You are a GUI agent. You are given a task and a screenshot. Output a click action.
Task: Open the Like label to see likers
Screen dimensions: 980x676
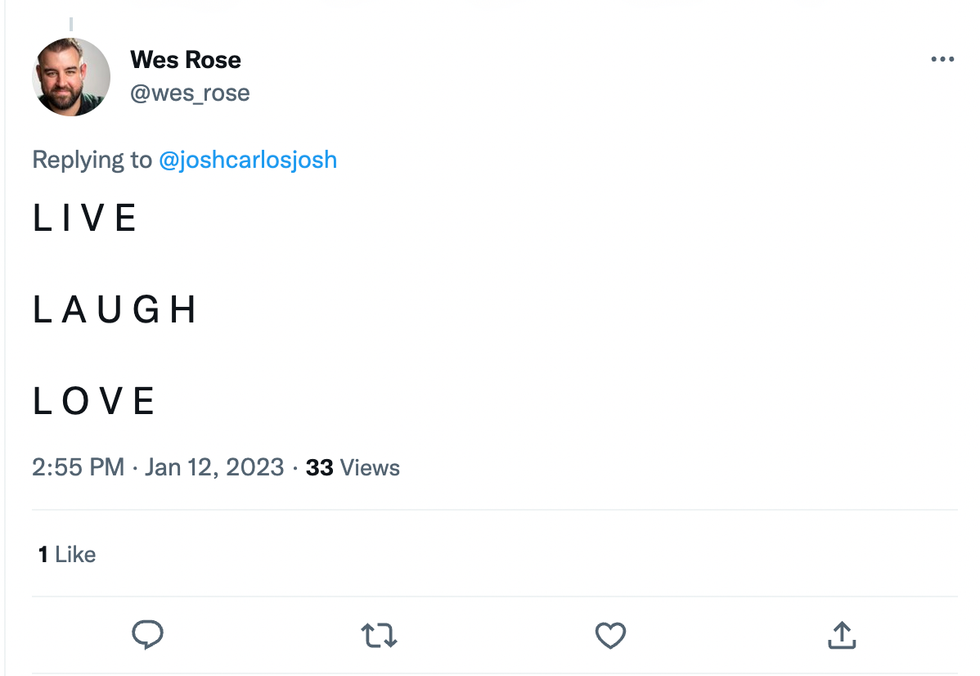click(x=75, y=554)
